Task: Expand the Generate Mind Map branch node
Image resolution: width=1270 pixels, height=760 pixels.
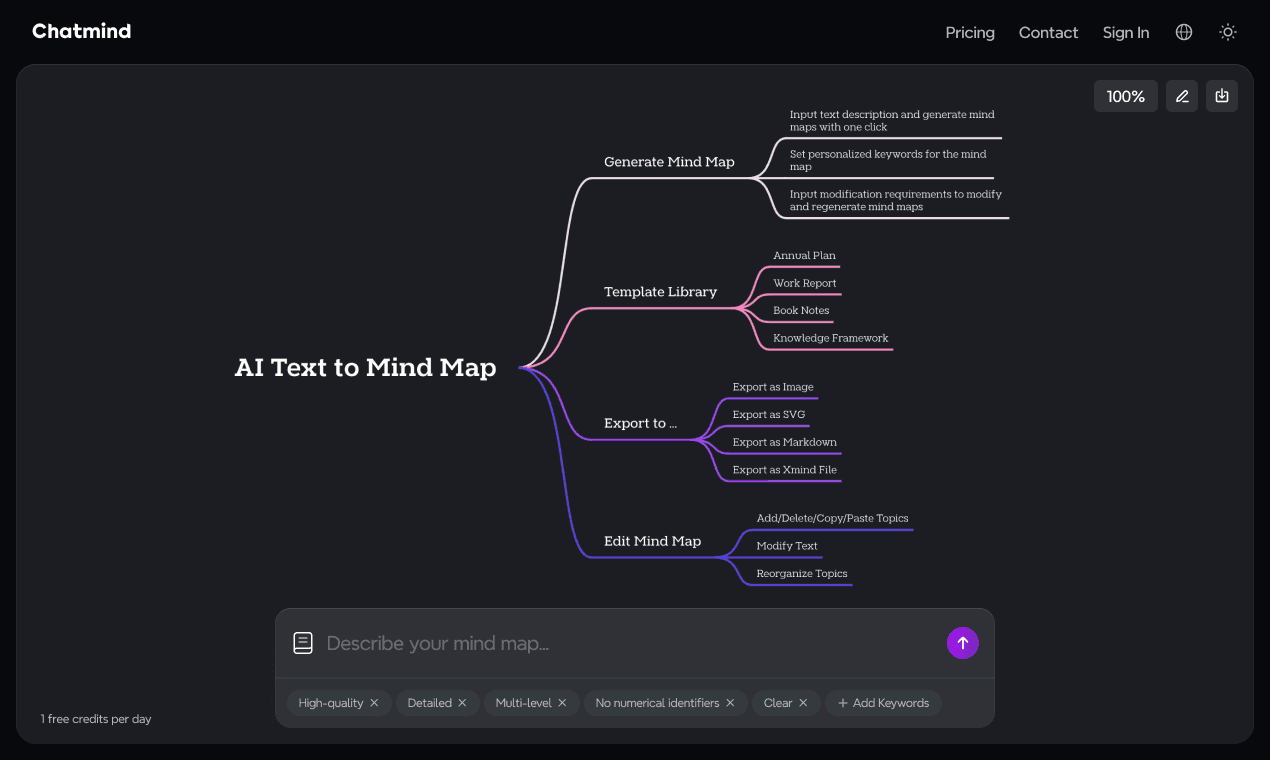Action: 668,161
